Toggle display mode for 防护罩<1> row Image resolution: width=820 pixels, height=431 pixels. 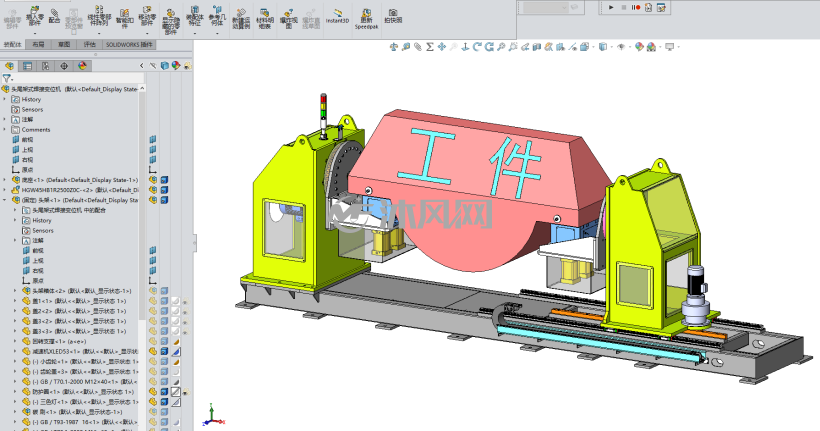pyautogui.click(x=164, y=392)
